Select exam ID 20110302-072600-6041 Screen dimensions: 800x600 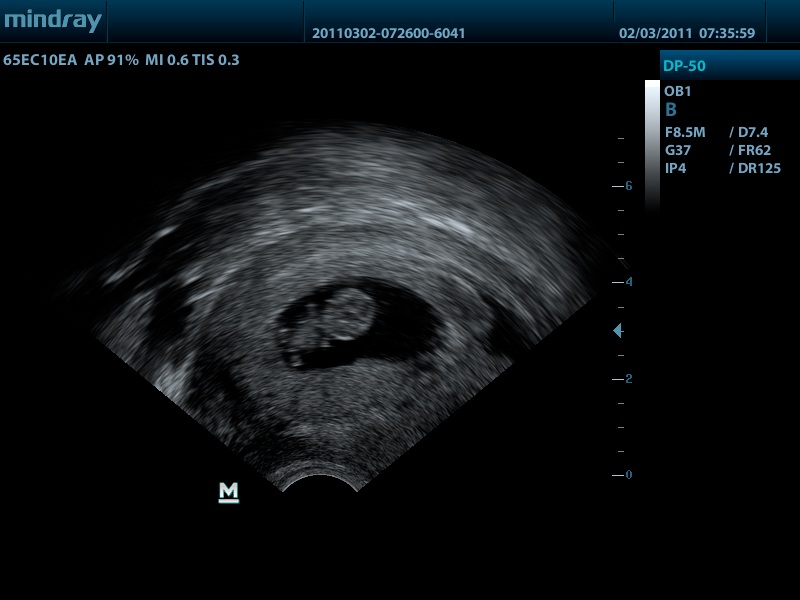pyautogui.click(x=388, y=34)
